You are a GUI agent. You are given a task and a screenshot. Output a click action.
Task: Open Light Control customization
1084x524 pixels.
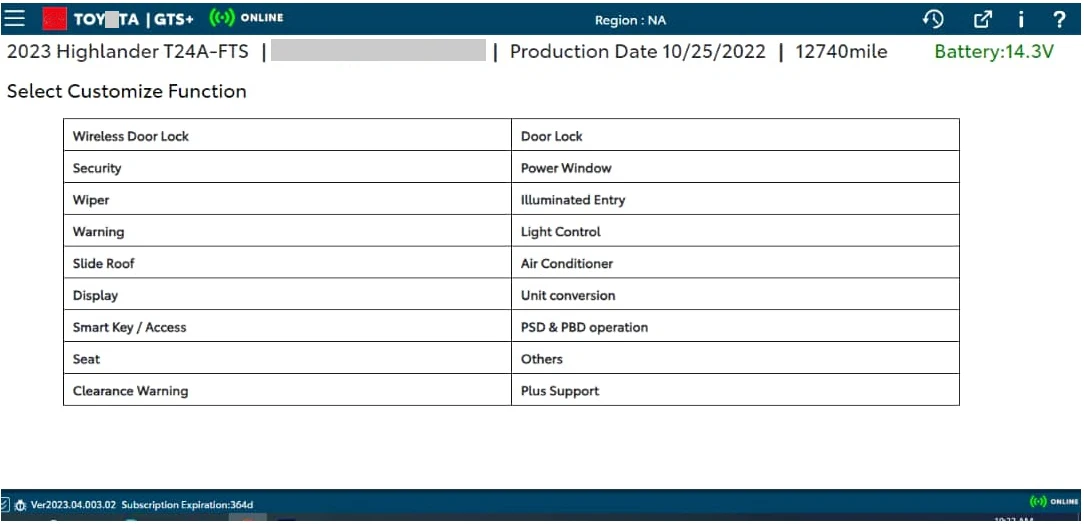click(x=735, y=230)
